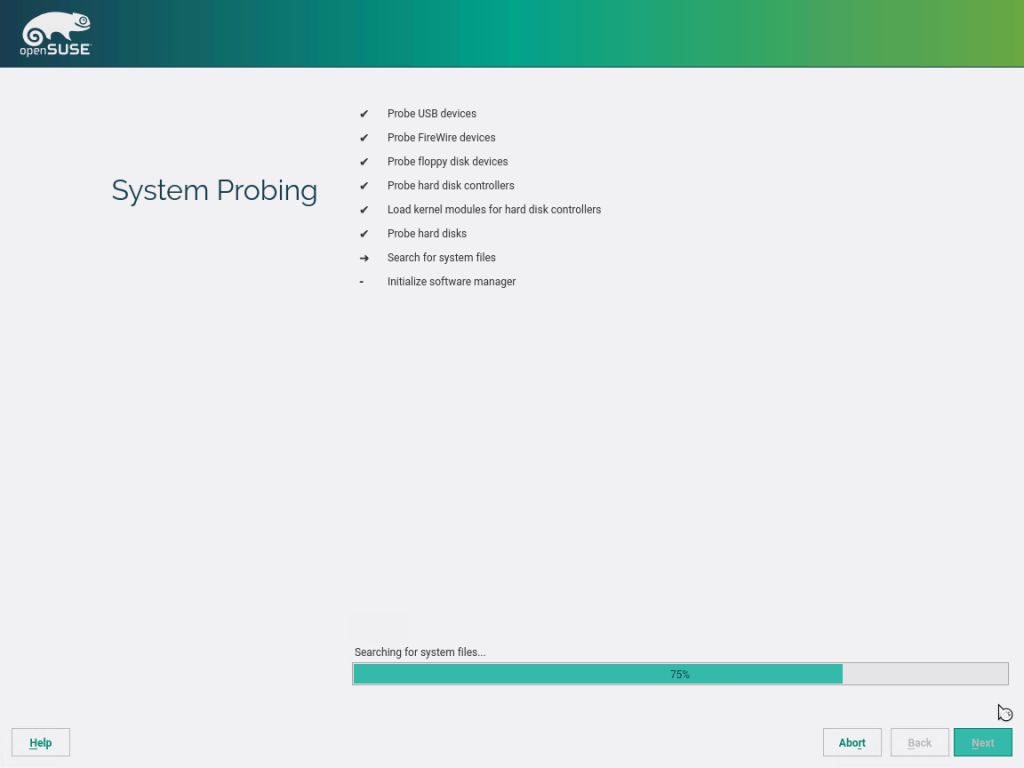The image size is (1024, 768).
Task: Click the checkmark beside Probe hard disk controllers
Action: pyautogui.click(x=363, y=185)
